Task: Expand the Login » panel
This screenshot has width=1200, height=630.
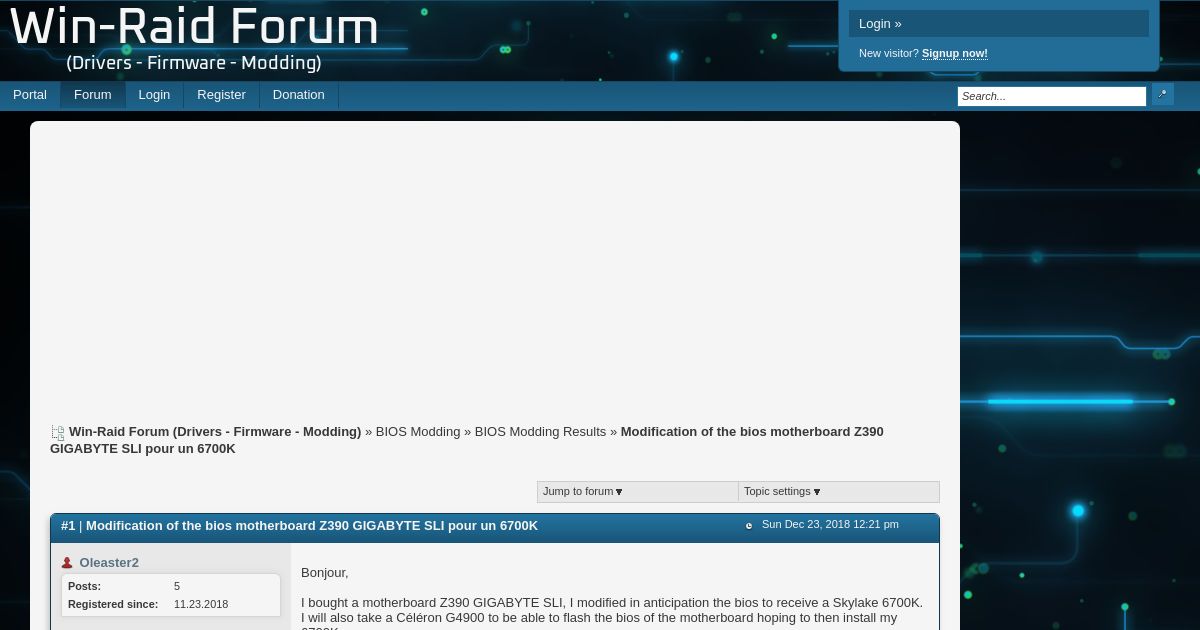Action: click(998, 24)
